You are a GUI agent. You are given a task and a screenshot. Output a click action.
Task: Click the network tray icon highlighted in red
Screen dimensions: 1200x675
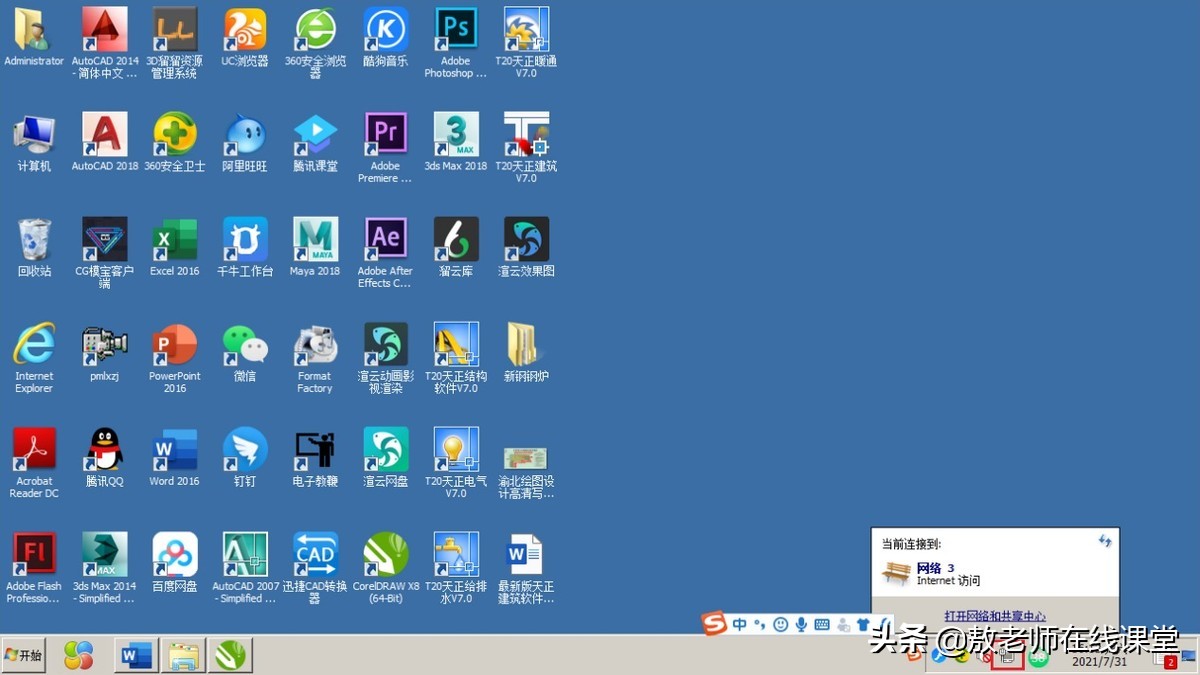1008,657
